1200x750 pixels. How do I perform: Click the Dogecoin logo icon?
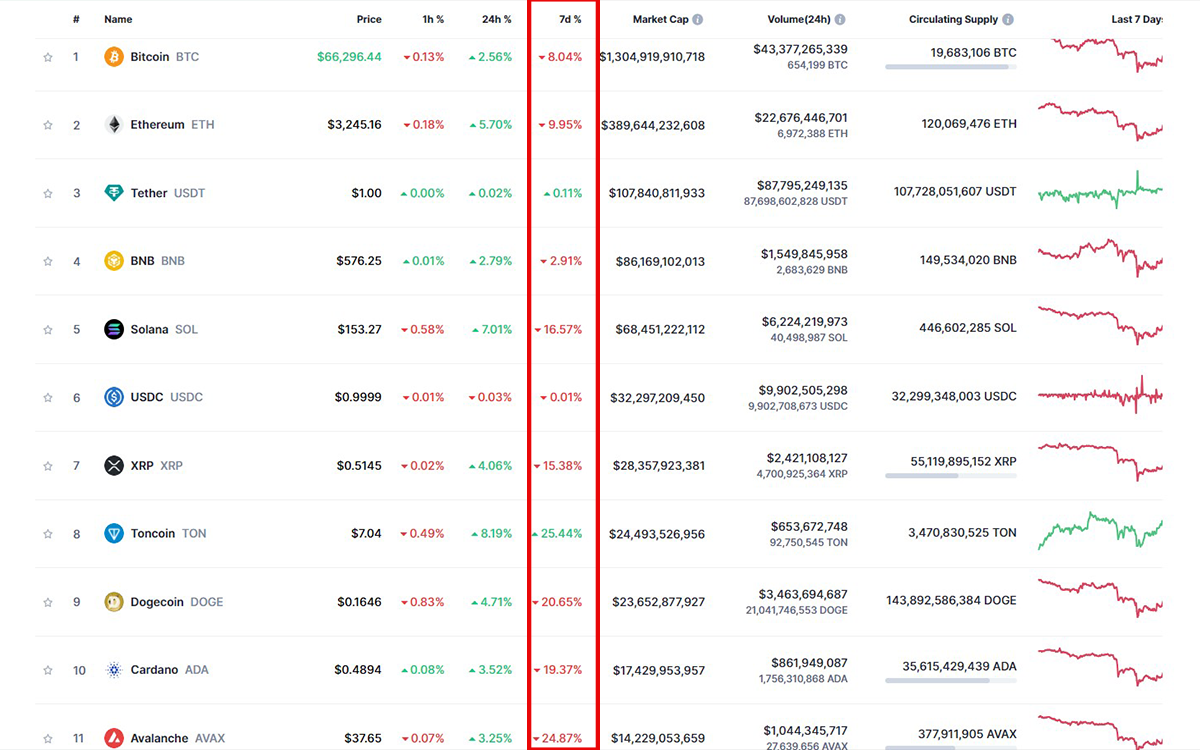[x=114, y=602]
